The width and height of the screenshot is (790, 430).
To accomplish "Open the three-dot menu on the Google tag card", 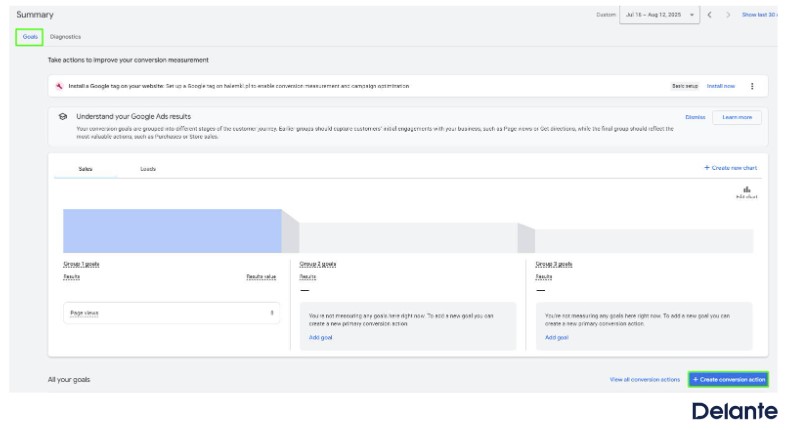I will click(x=752, y=86).
